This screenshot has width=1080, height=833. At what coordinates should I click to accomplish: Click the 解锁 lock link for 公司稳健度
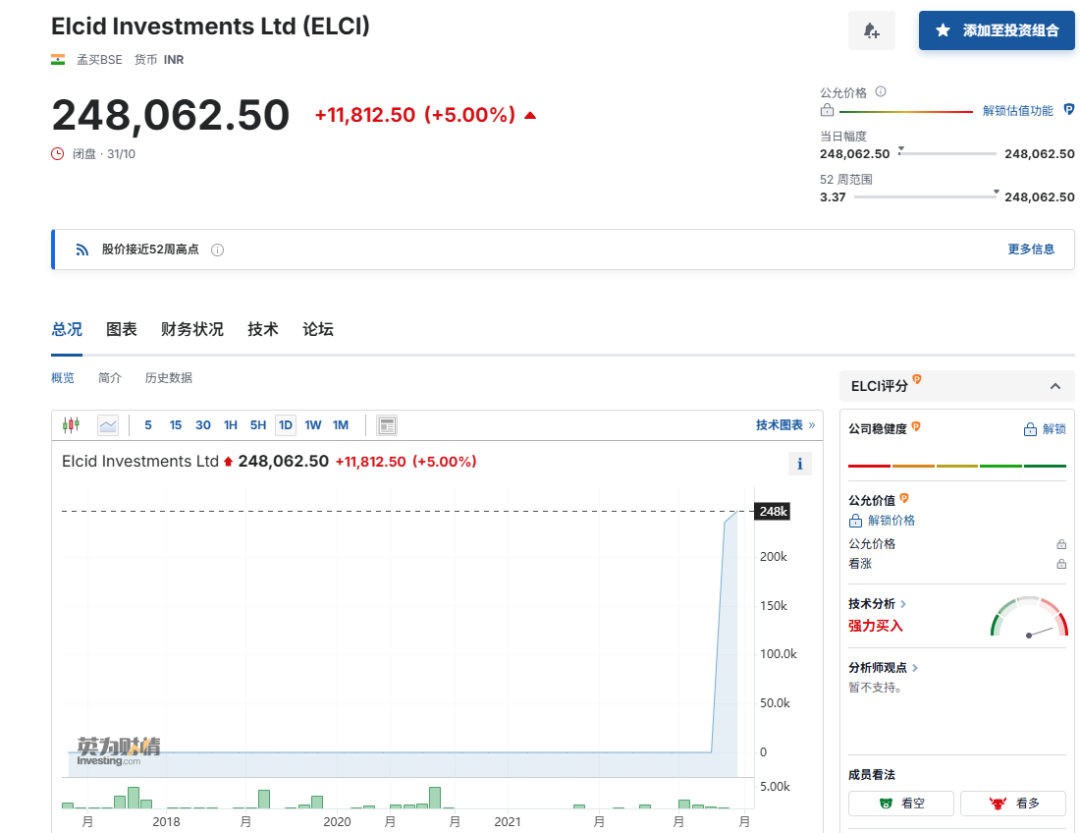[1045, 429]
